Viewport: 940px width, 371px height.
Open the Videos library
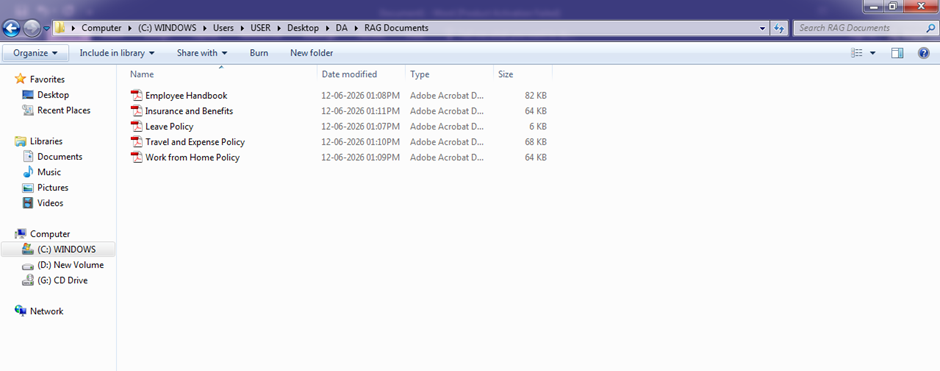50,203
